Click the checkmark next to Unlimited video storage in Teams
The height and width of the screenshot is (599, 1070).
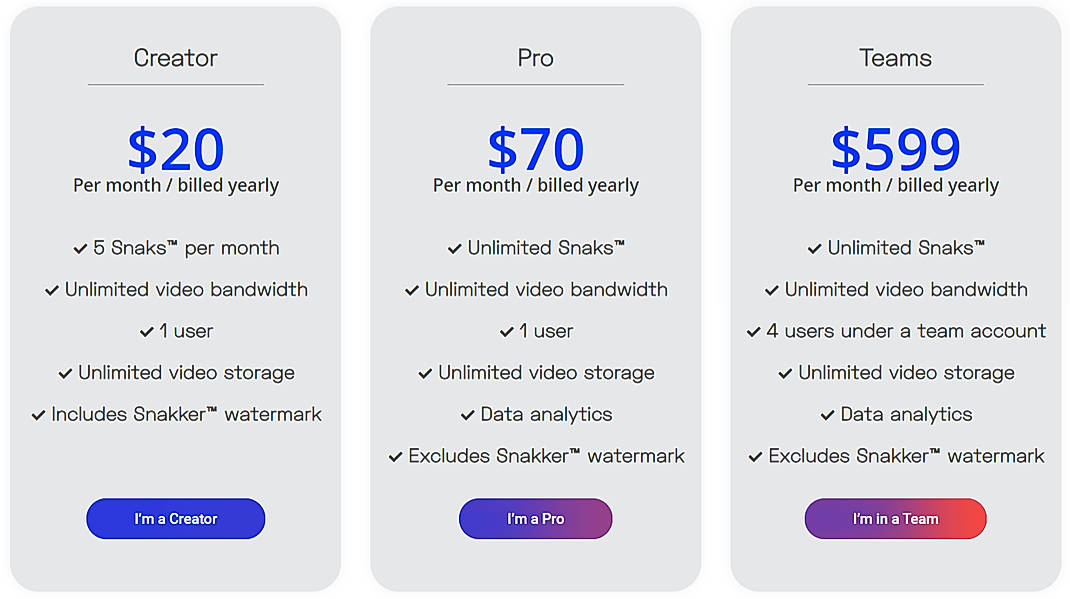tap(785, 372)
